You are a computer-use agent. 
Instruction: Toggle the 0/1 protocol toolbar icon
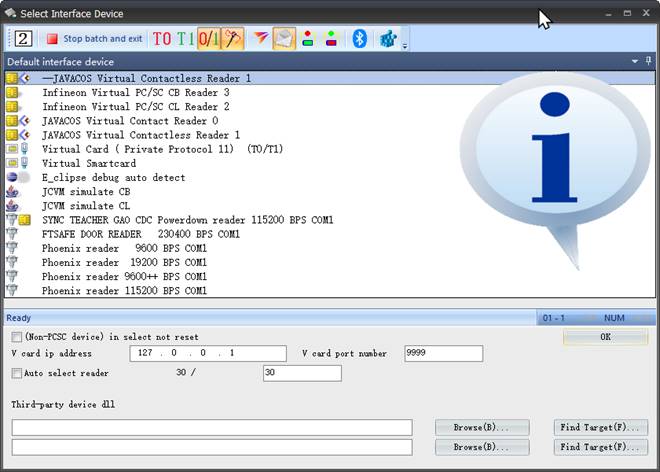coord(209,39)
